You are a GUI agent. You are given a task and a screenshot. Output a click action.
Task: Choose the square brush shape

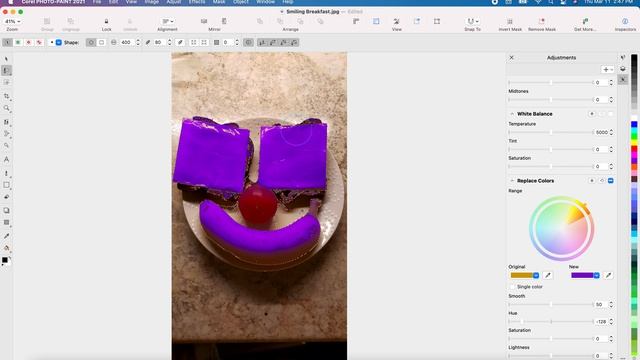coord(102,42)
